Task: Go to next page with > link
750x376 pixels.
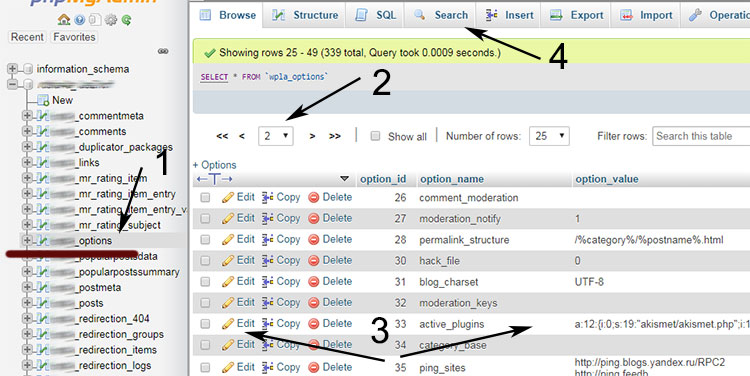Action: (312, 136)
